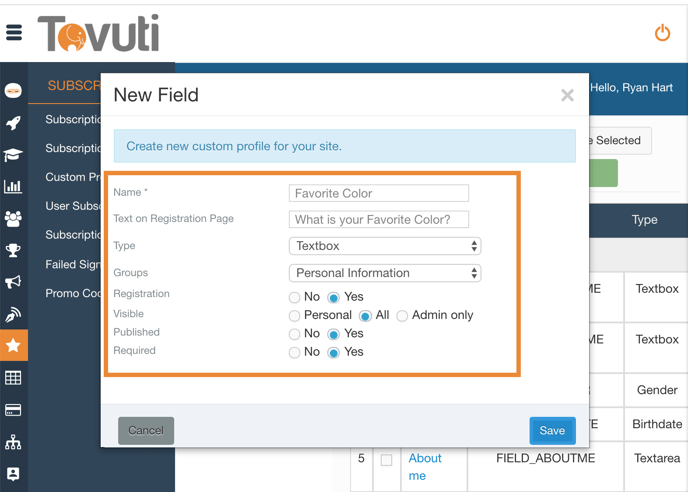
Task: Select Admin only for Visible
Action: point(402,316)
